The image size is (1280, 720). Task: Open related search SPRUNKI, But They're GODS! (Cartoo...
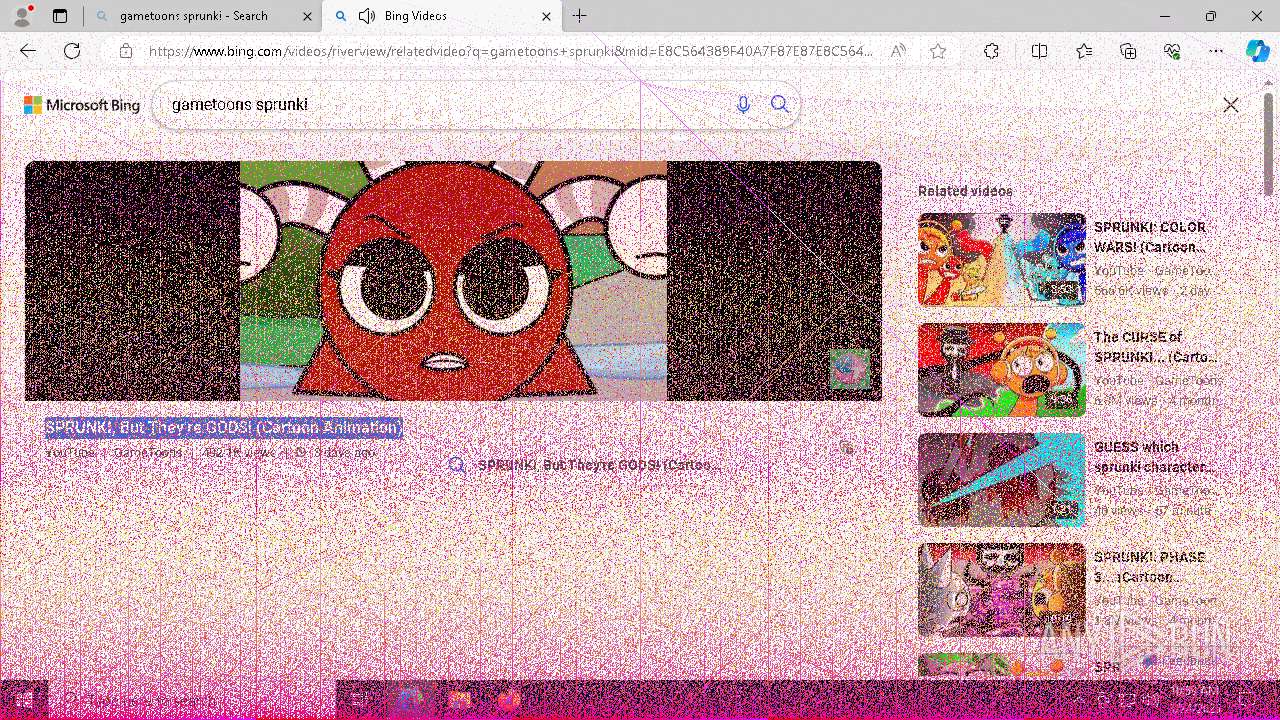[599, 465]
